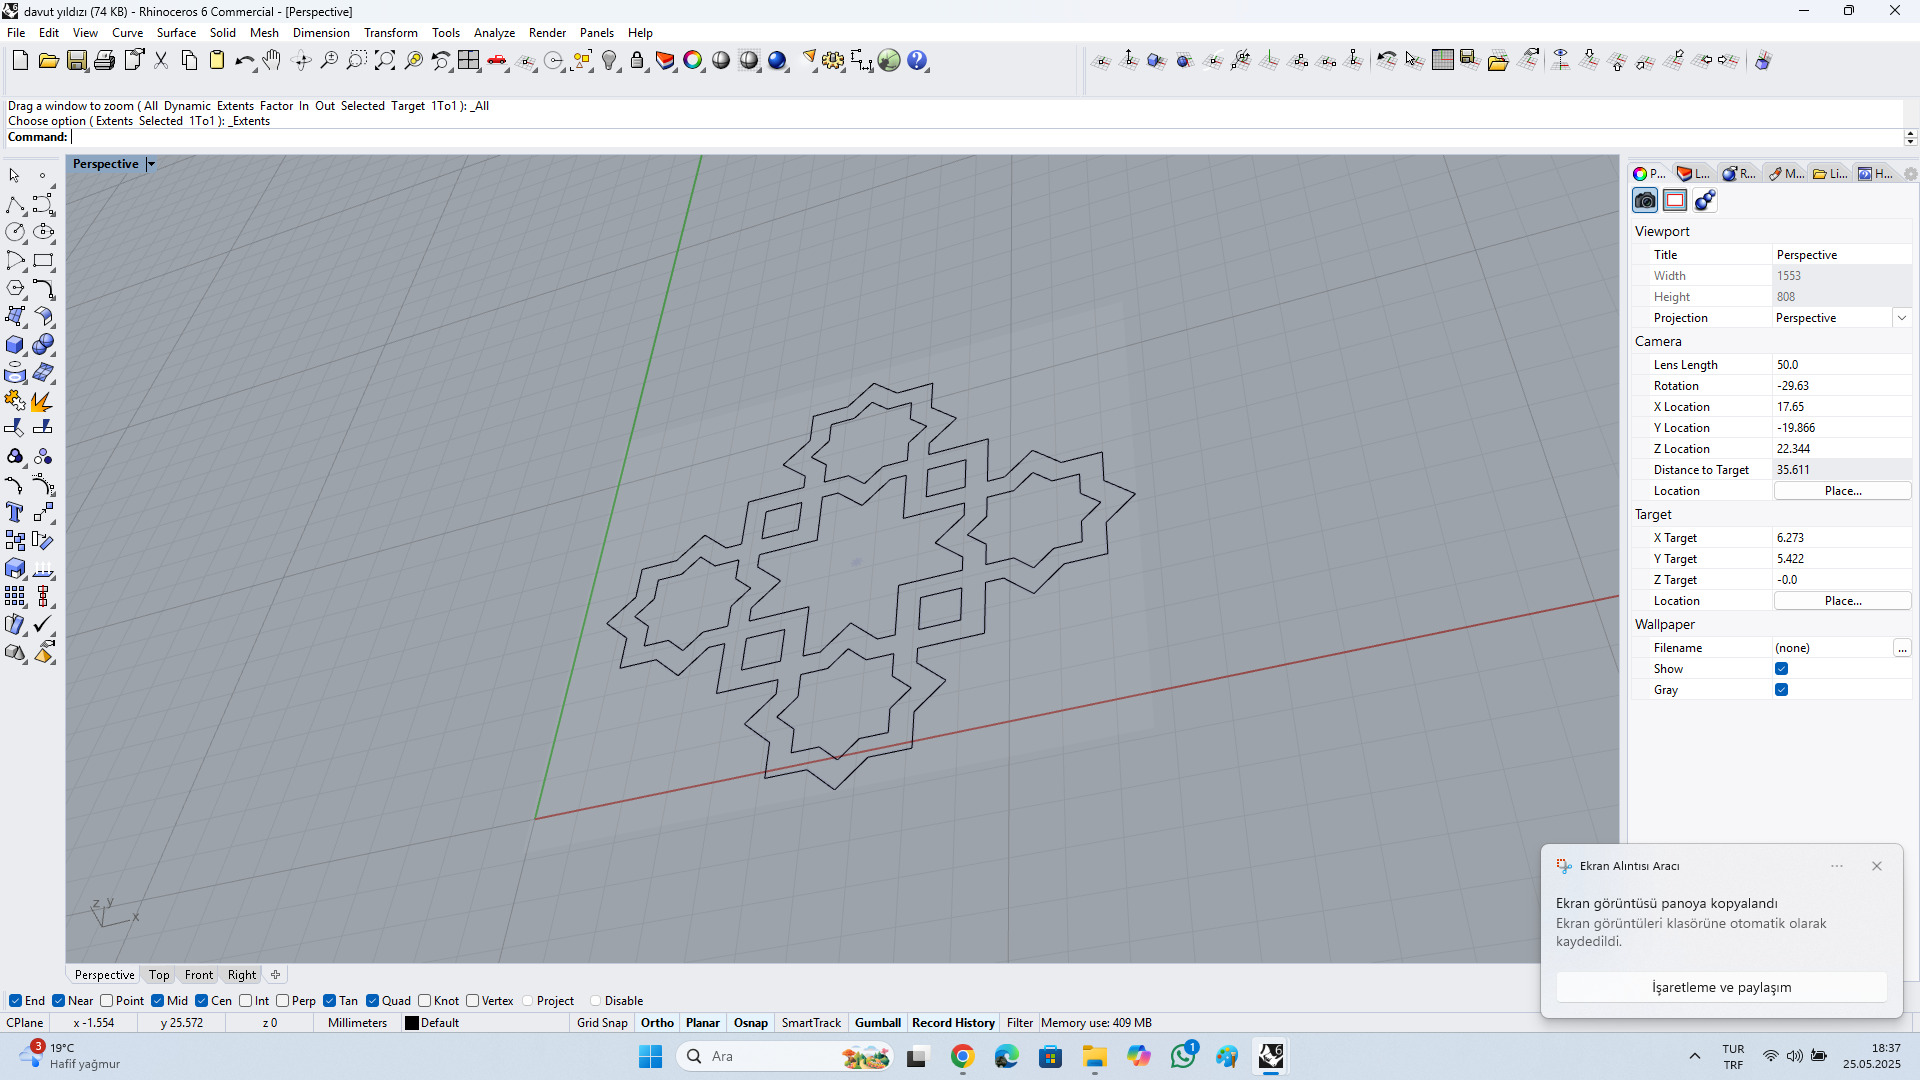Select the Box solid tool in sidebar
Image resolution: width=1920 pixels, height=1080 pixels.
click(15, 345)
